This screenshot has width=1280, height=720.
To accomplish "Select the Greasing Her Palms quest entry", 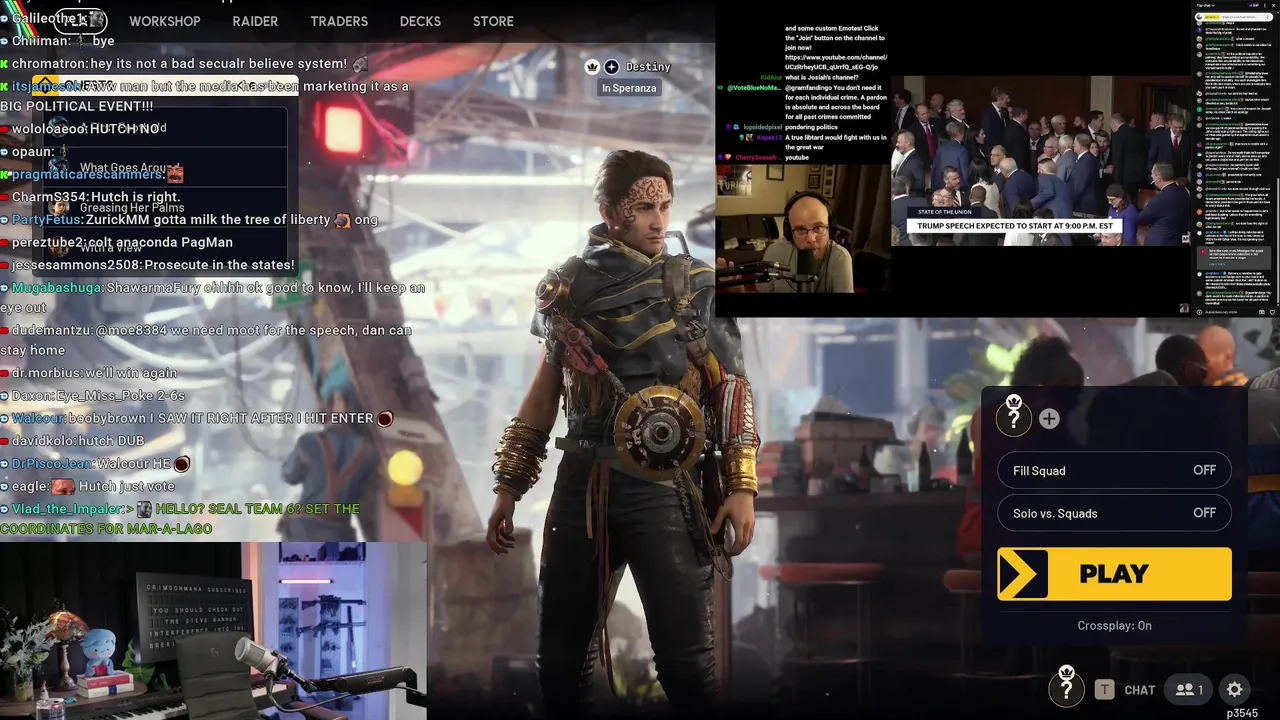I will pos(132,208).
